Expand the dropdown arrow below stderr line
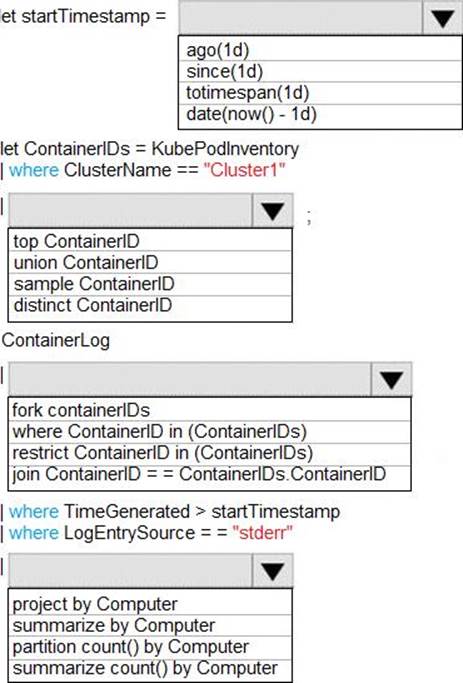The image size is (463, 683). (273, 571)
